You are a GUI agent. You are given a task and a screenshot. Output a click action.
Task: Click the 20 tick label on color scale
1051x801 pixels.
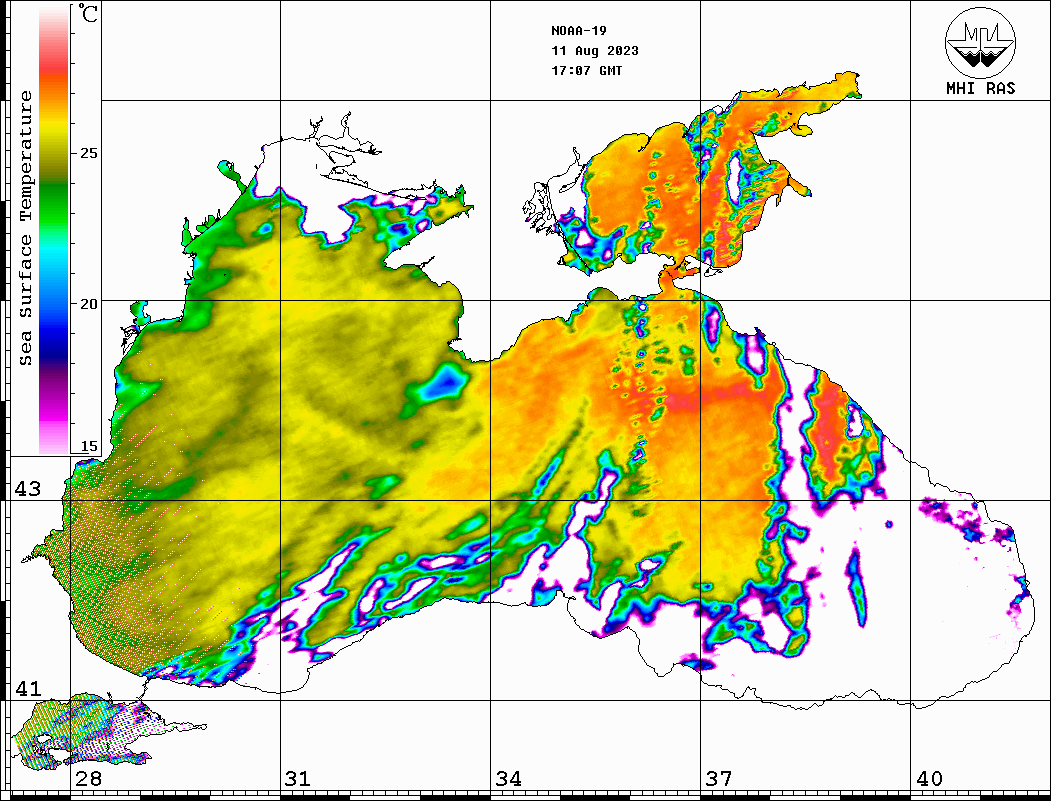88,304
